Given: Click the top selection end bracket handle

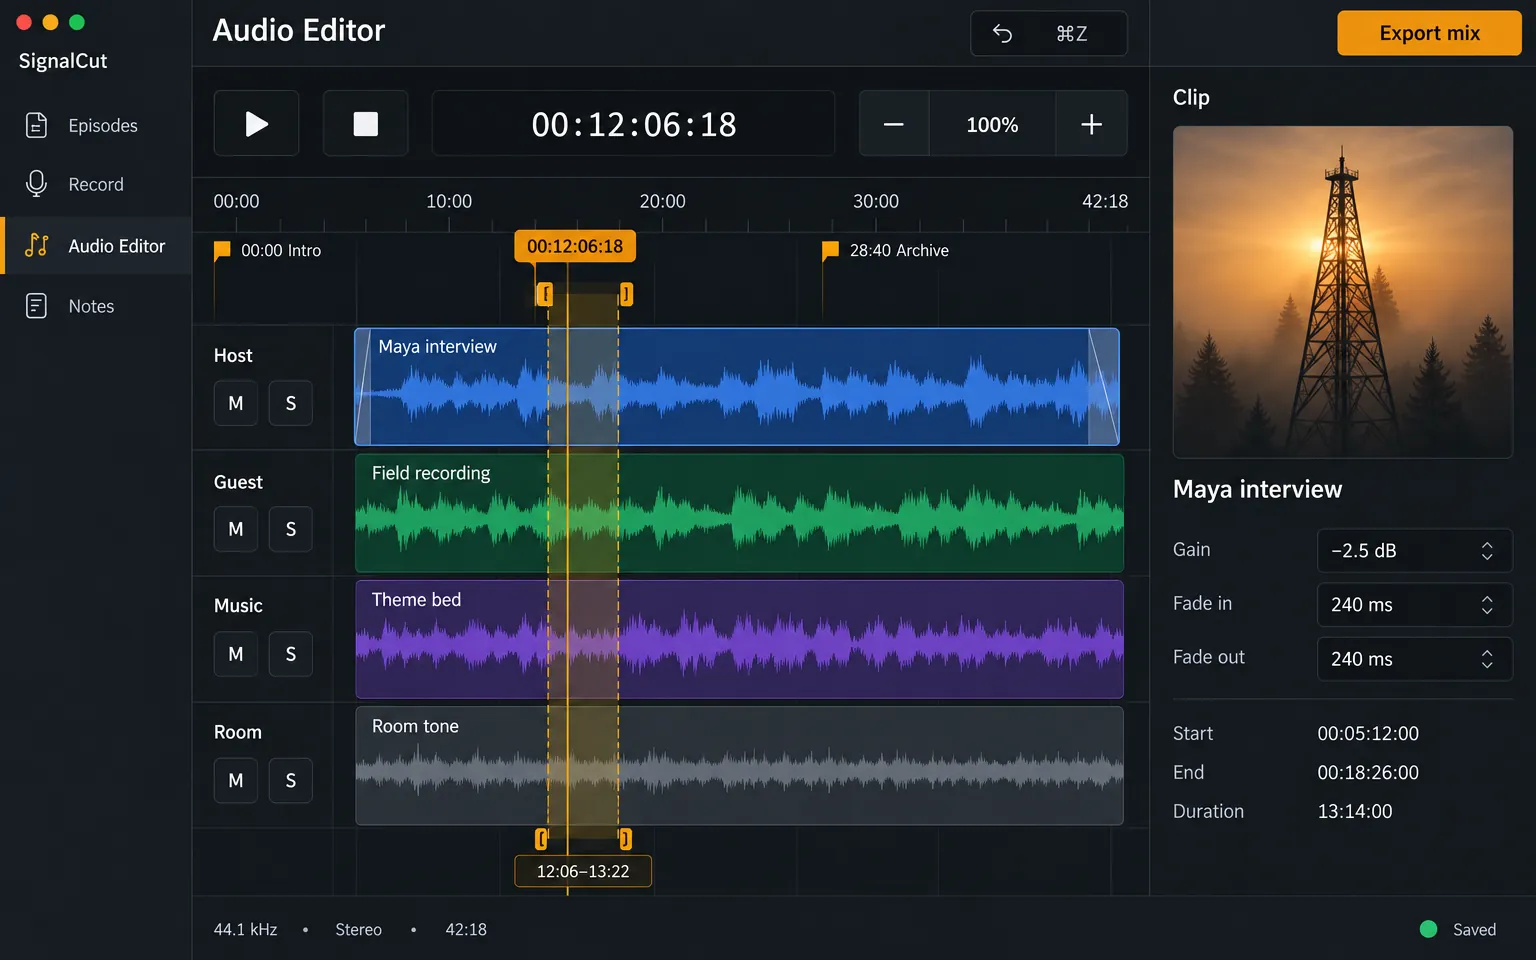Looking at the screenshot, I should (x=626, y=294).
